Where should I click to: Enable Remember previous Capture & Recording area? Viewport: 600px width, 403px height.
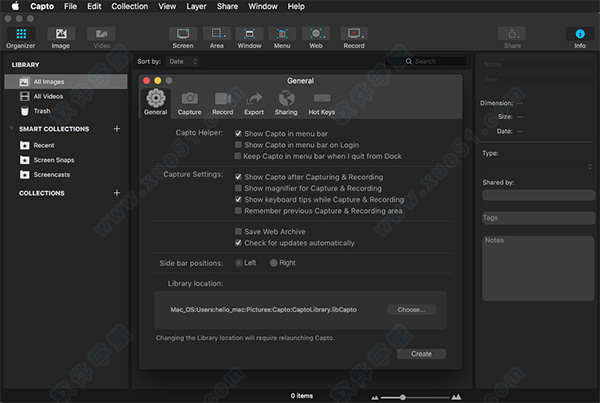click(x=238, y=211)
